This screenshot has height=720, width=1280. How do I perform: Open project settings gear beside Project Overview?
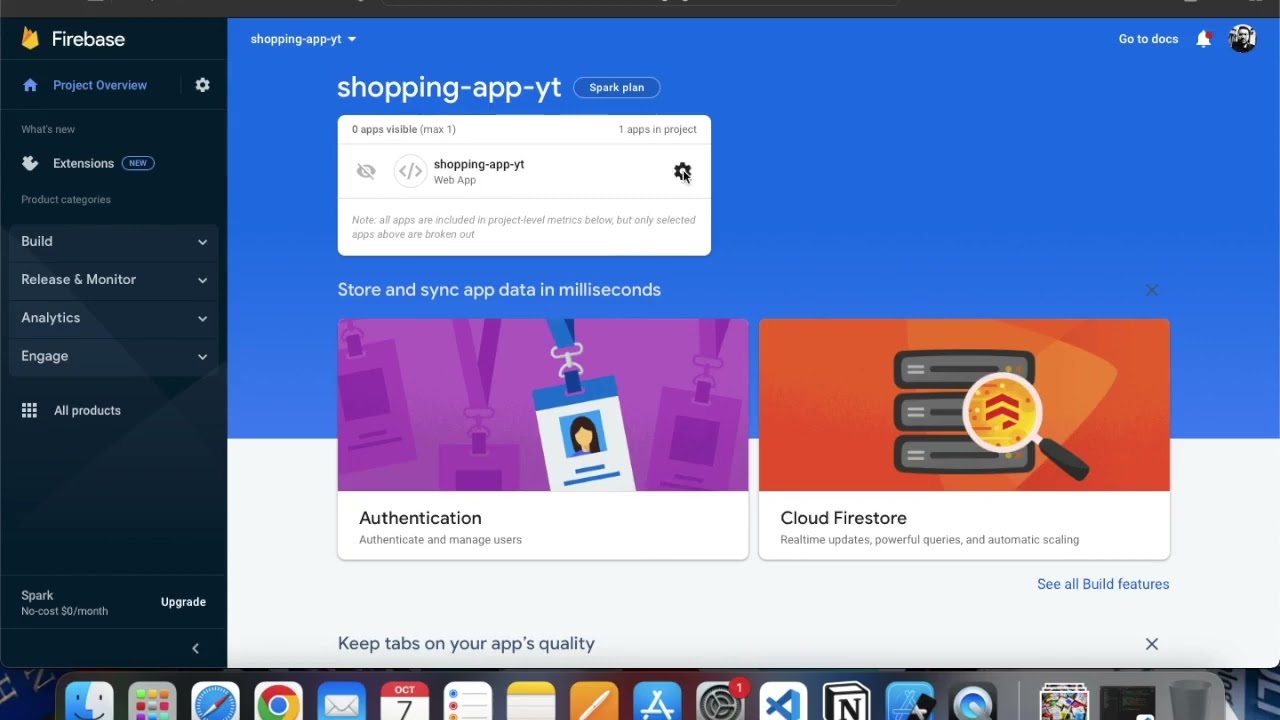(x=202, y=85)
